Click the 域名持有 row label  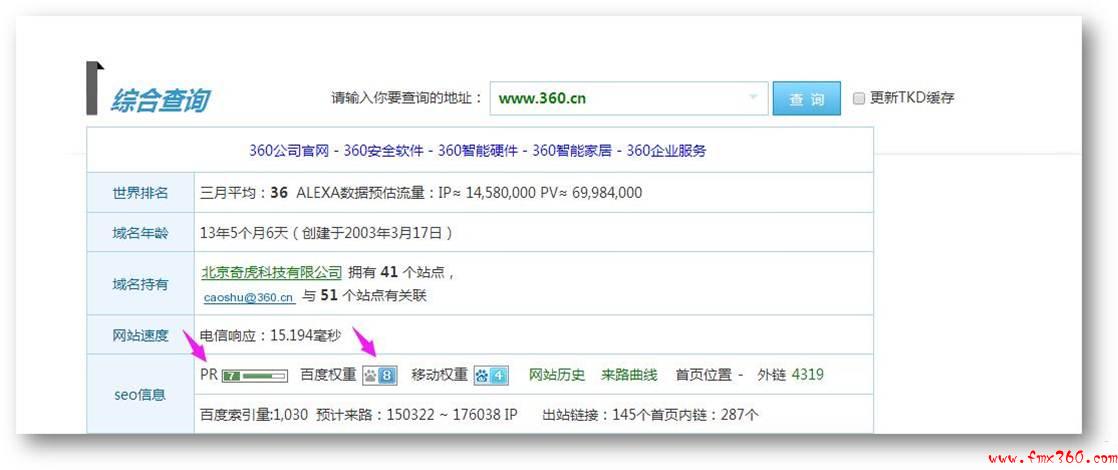[140, 284]
